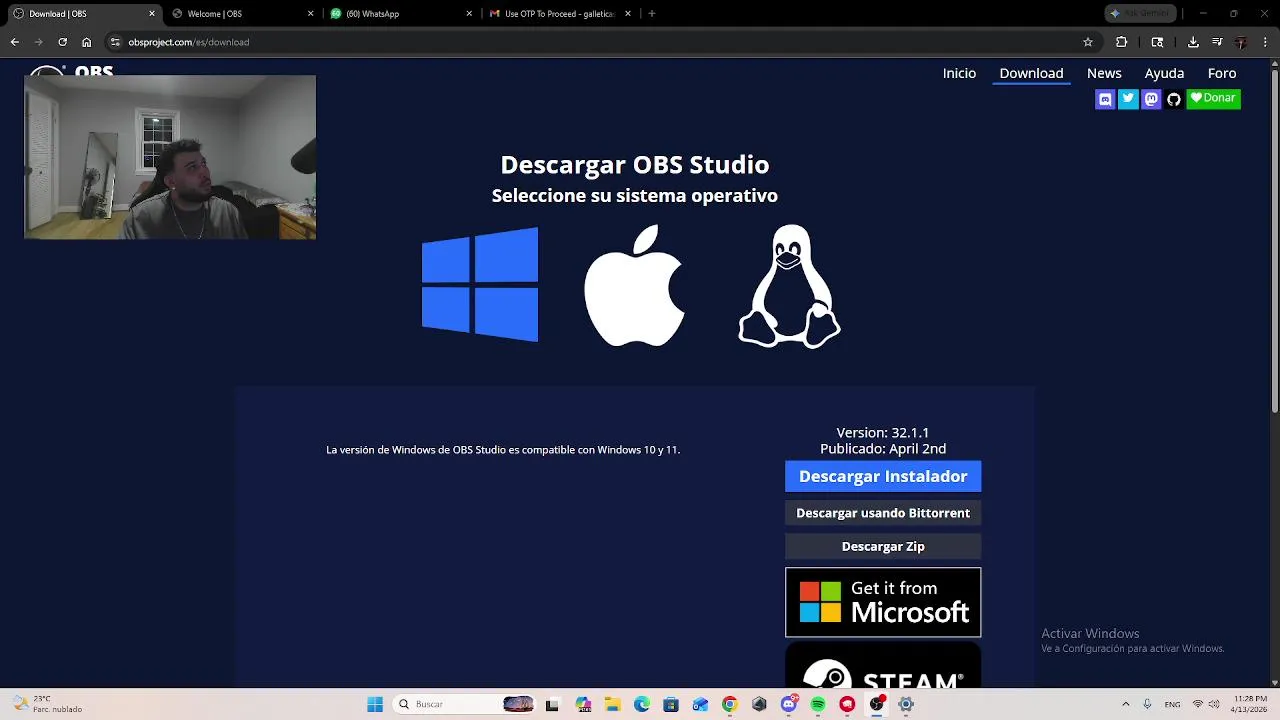The width and height of the screenshot is (1280, 720).
Task: Open the Windows Start menu
Action: [375, 704]
